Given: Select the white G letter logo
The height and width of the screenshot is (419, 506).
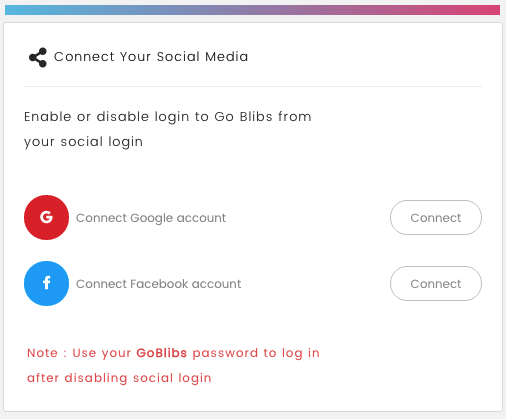Looking at the screenshot, I should click(x=46, y=217).
